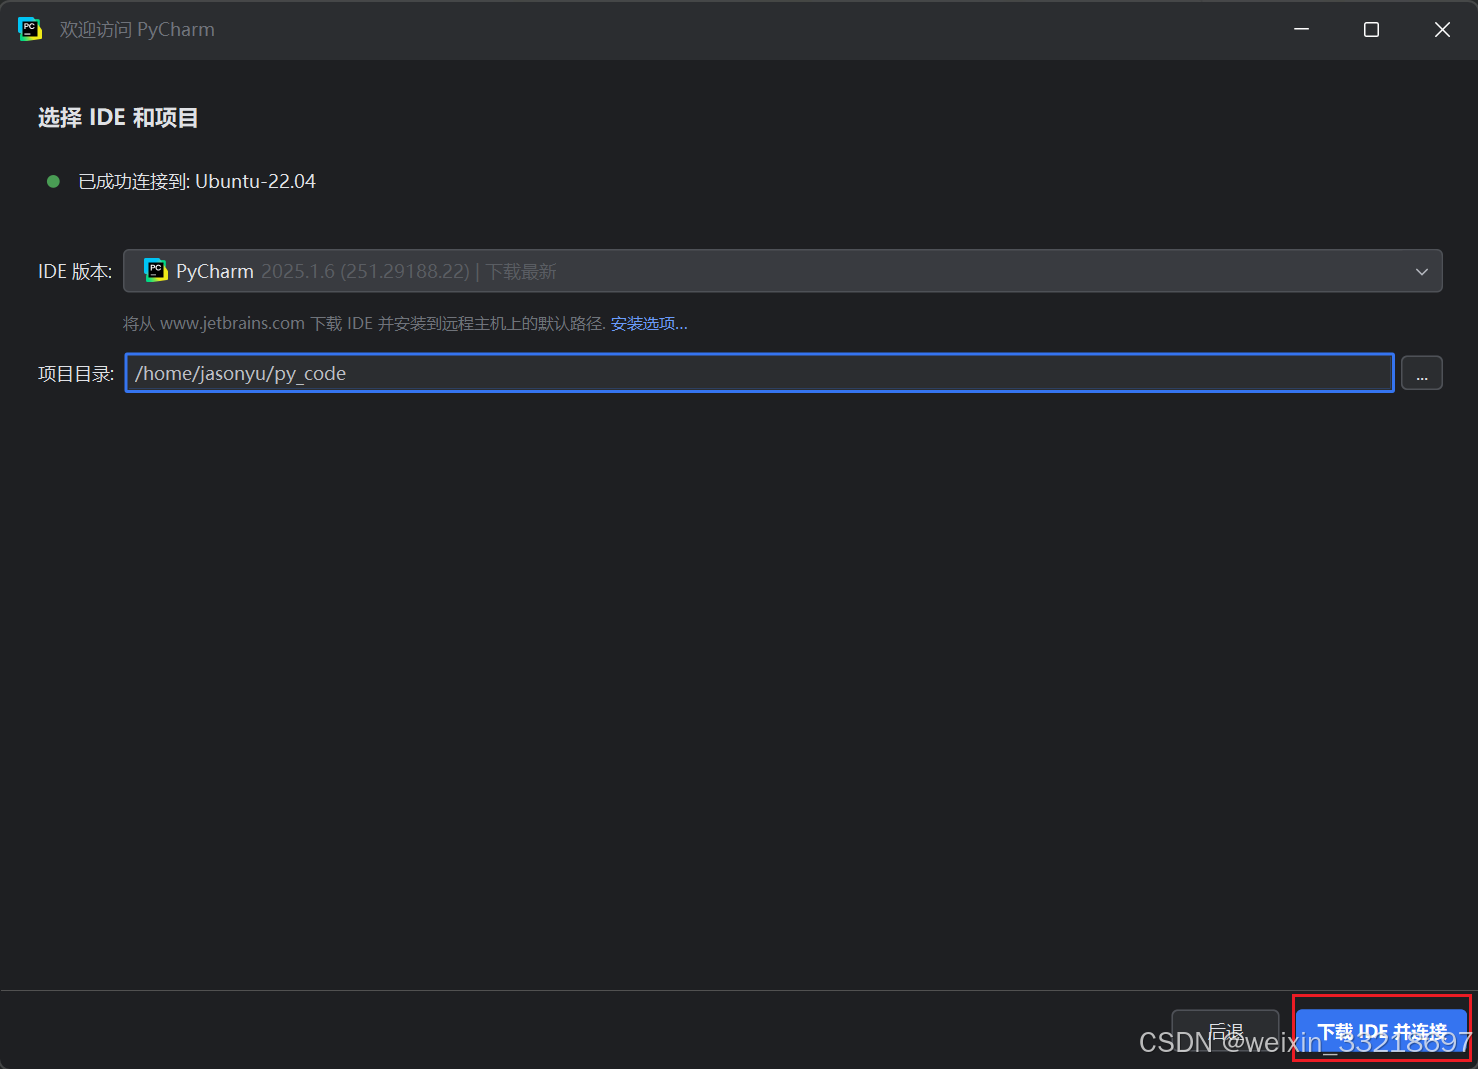
Task: Click the 已成功连接到: Ubuntu-22.04 status text
Action: [197, 181]
